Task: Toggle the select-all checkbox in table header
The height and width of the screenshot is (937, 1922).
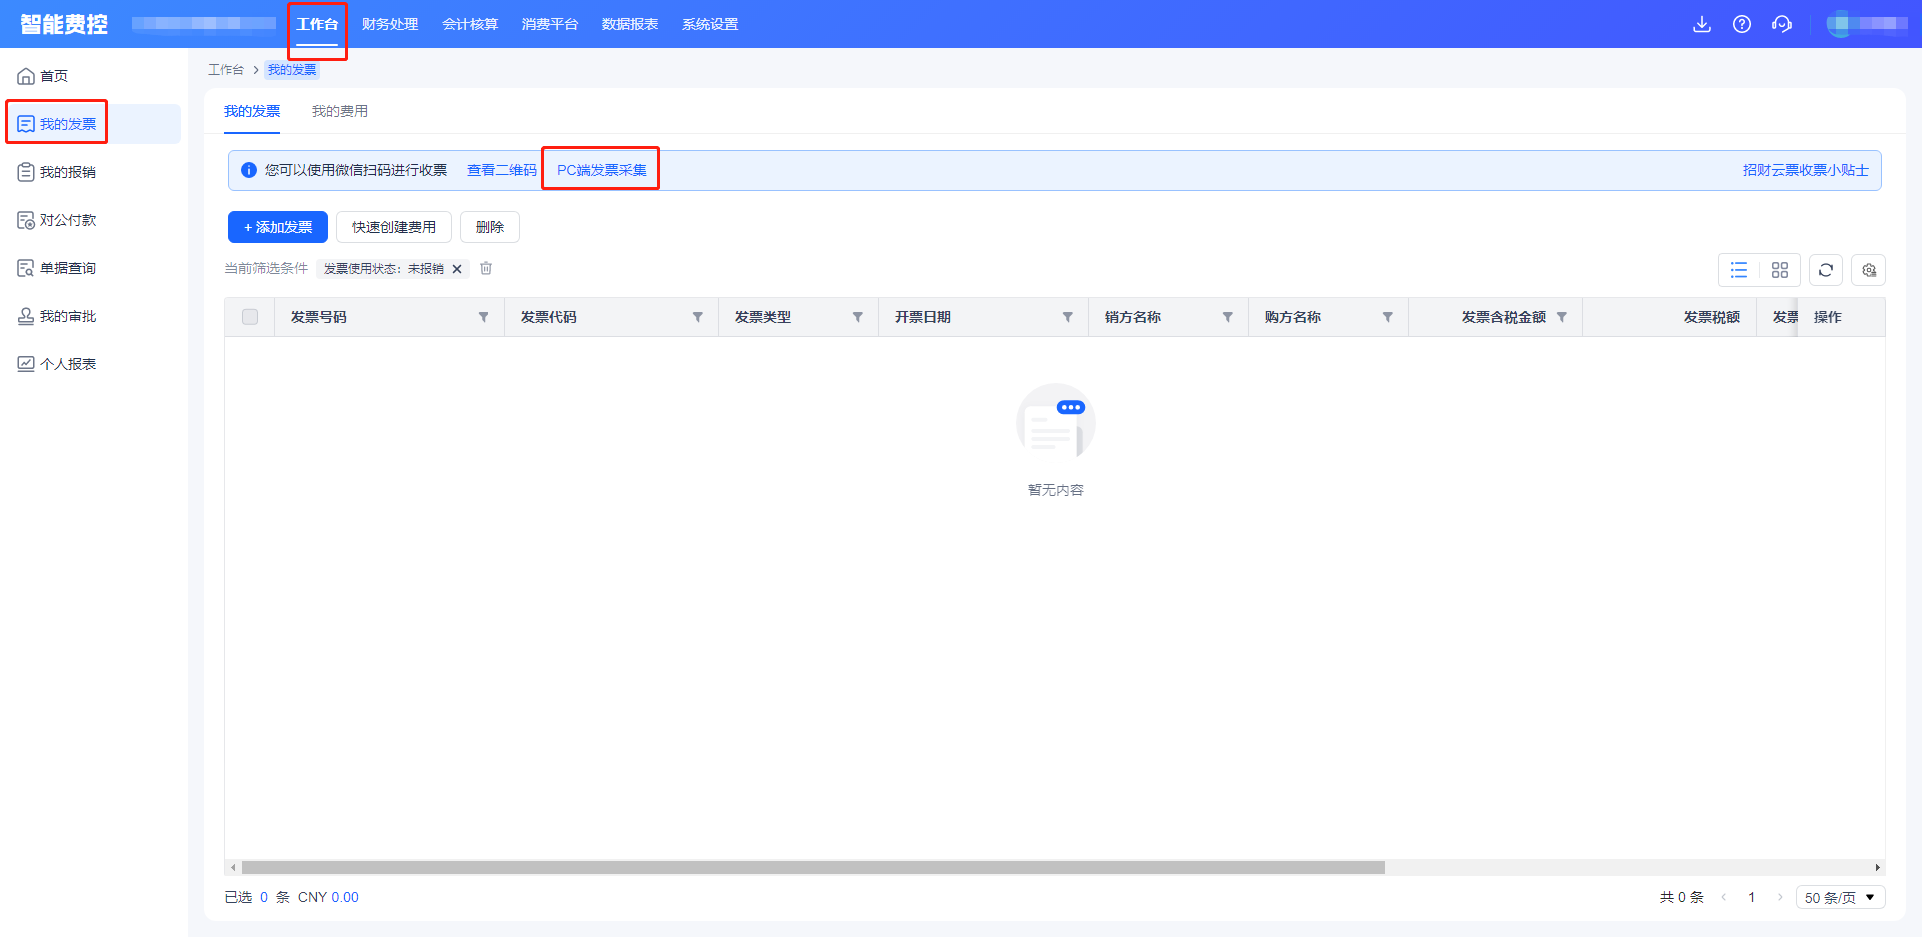Action: pos(250,317)
